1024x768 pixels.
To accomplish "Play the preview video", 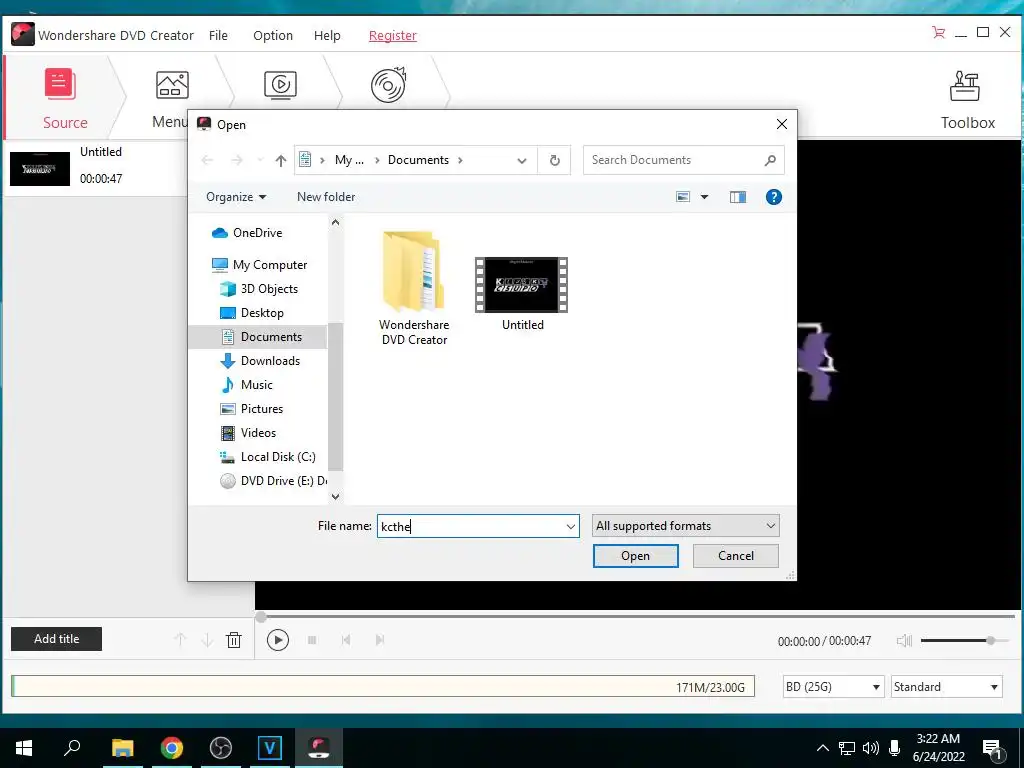I will coord(278,640).
